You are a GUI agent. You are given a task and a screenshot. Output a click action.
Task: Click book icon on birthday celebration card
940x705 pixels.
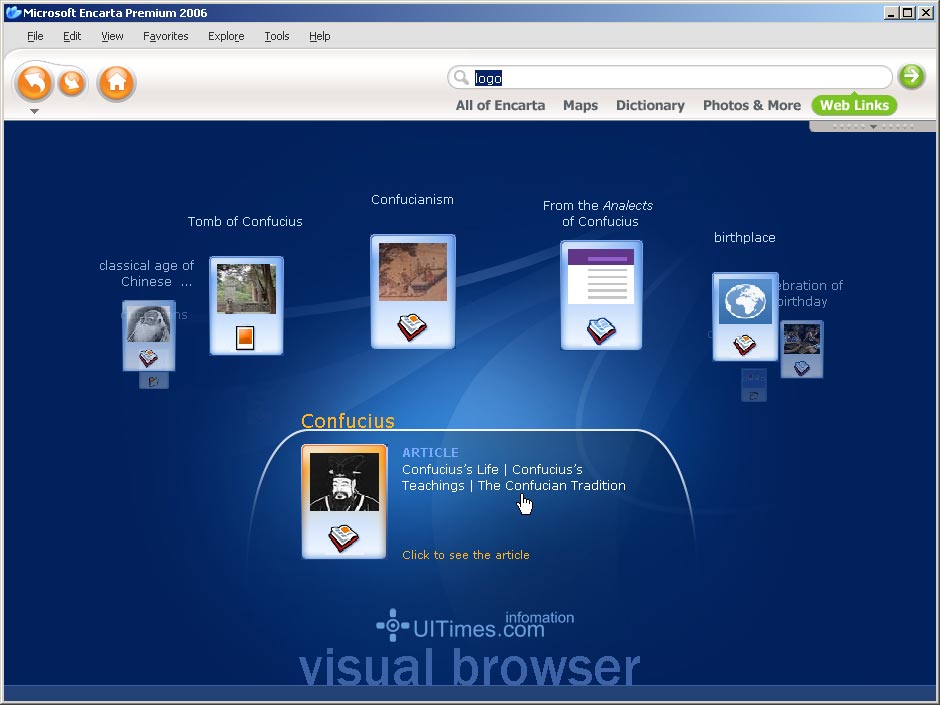(802, 367)
